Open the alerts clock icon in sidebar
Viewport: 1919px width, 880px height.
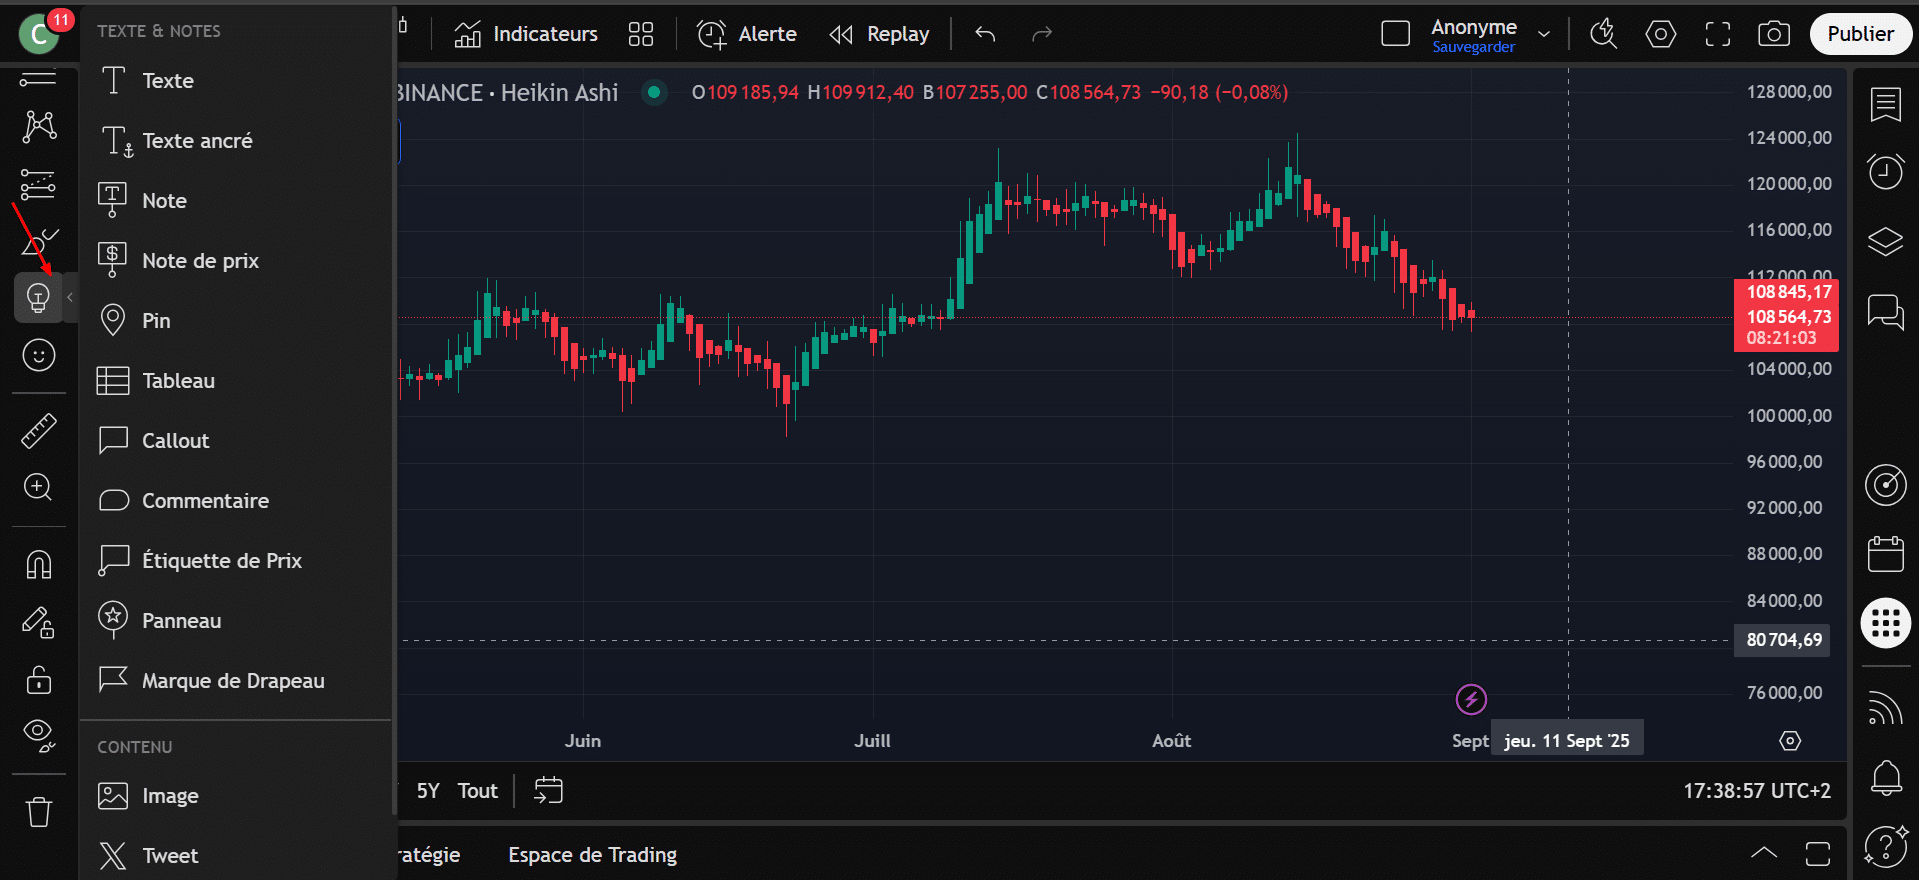1885,172
